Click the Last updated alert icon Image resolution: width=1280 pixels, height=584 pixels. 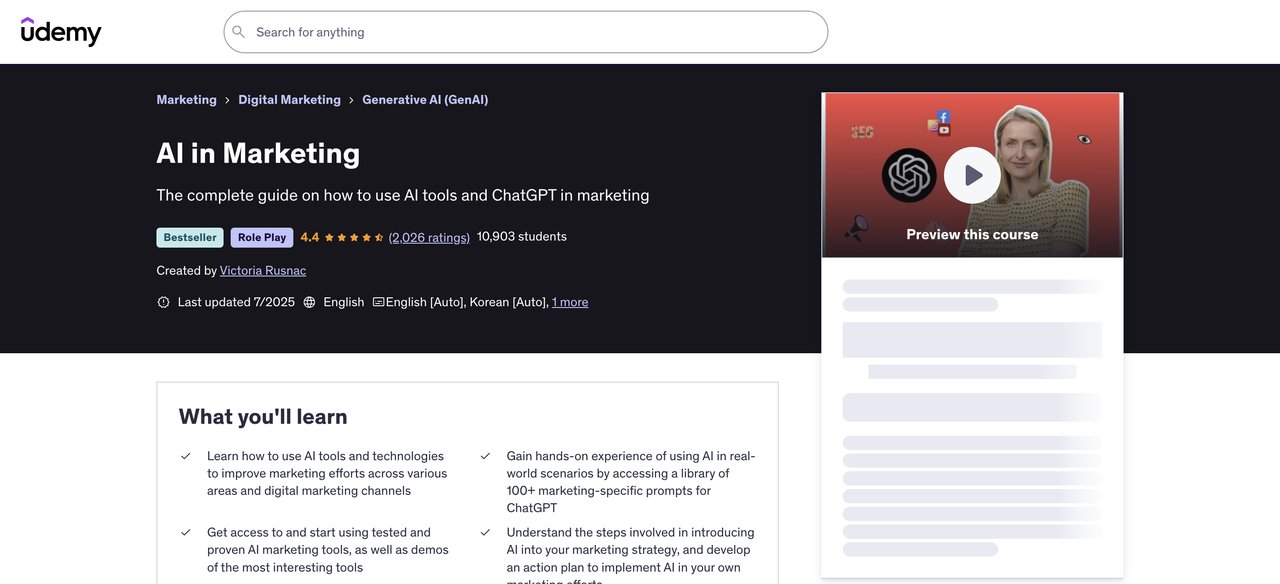coord(164,302)
